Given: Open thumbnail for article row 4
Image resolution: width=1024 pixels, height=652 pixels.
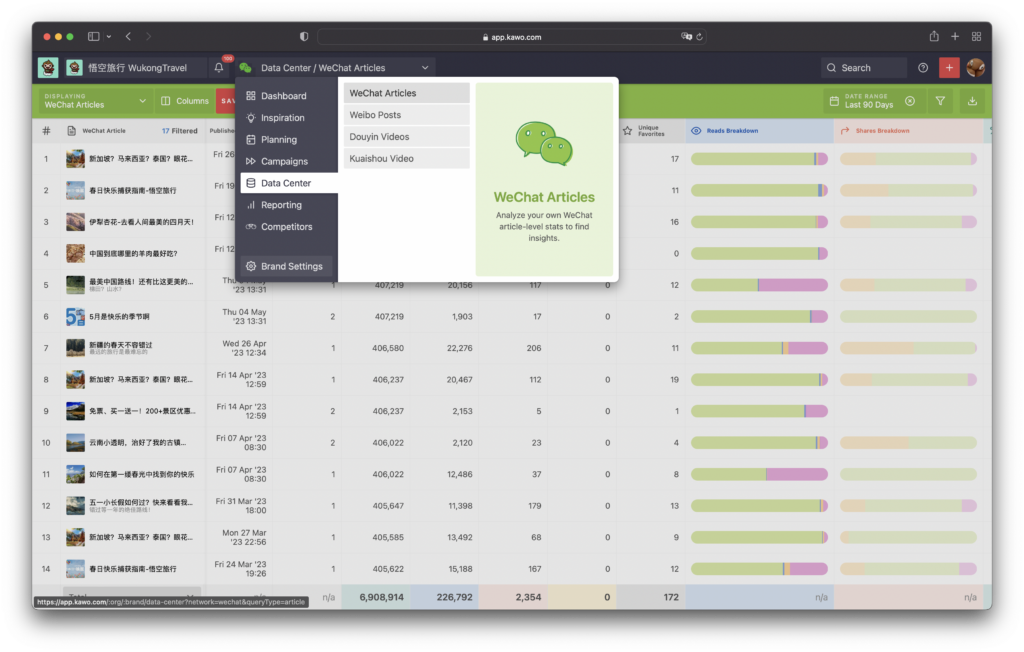Looking at the screenshot, I should pos(75,253).
